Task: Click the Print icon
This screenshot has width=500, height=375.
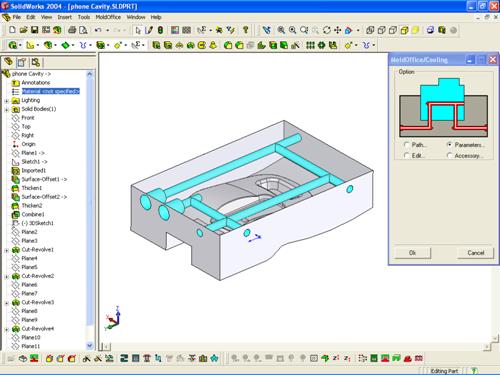Action: 72,30
